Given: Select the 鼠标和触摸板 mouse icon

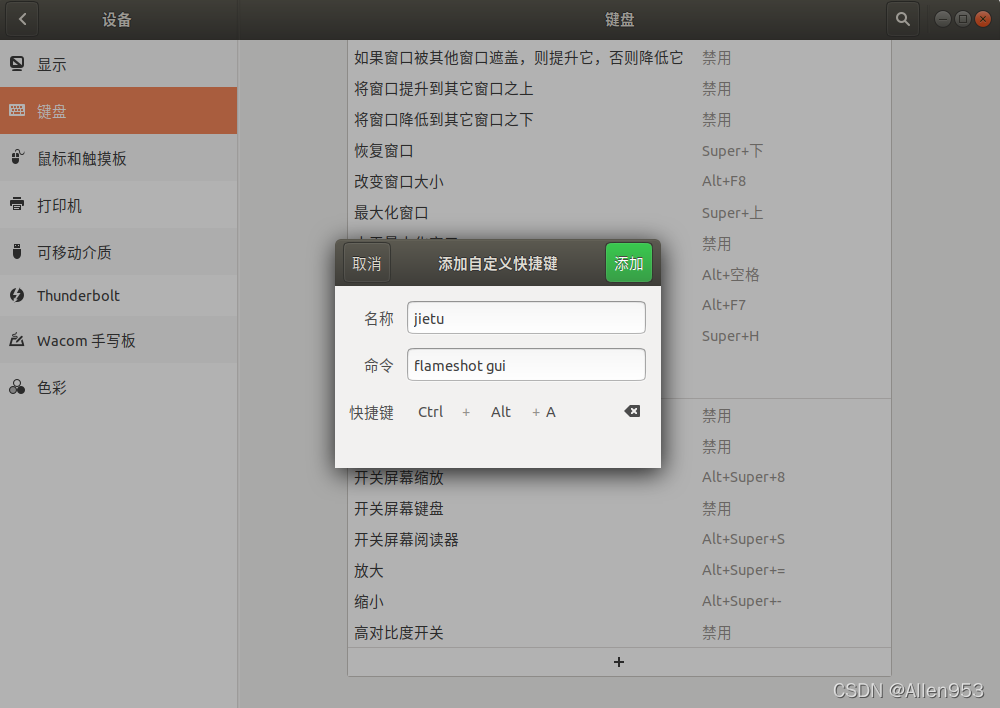Looking at the screenshot, I should click(x=17, y=158).
